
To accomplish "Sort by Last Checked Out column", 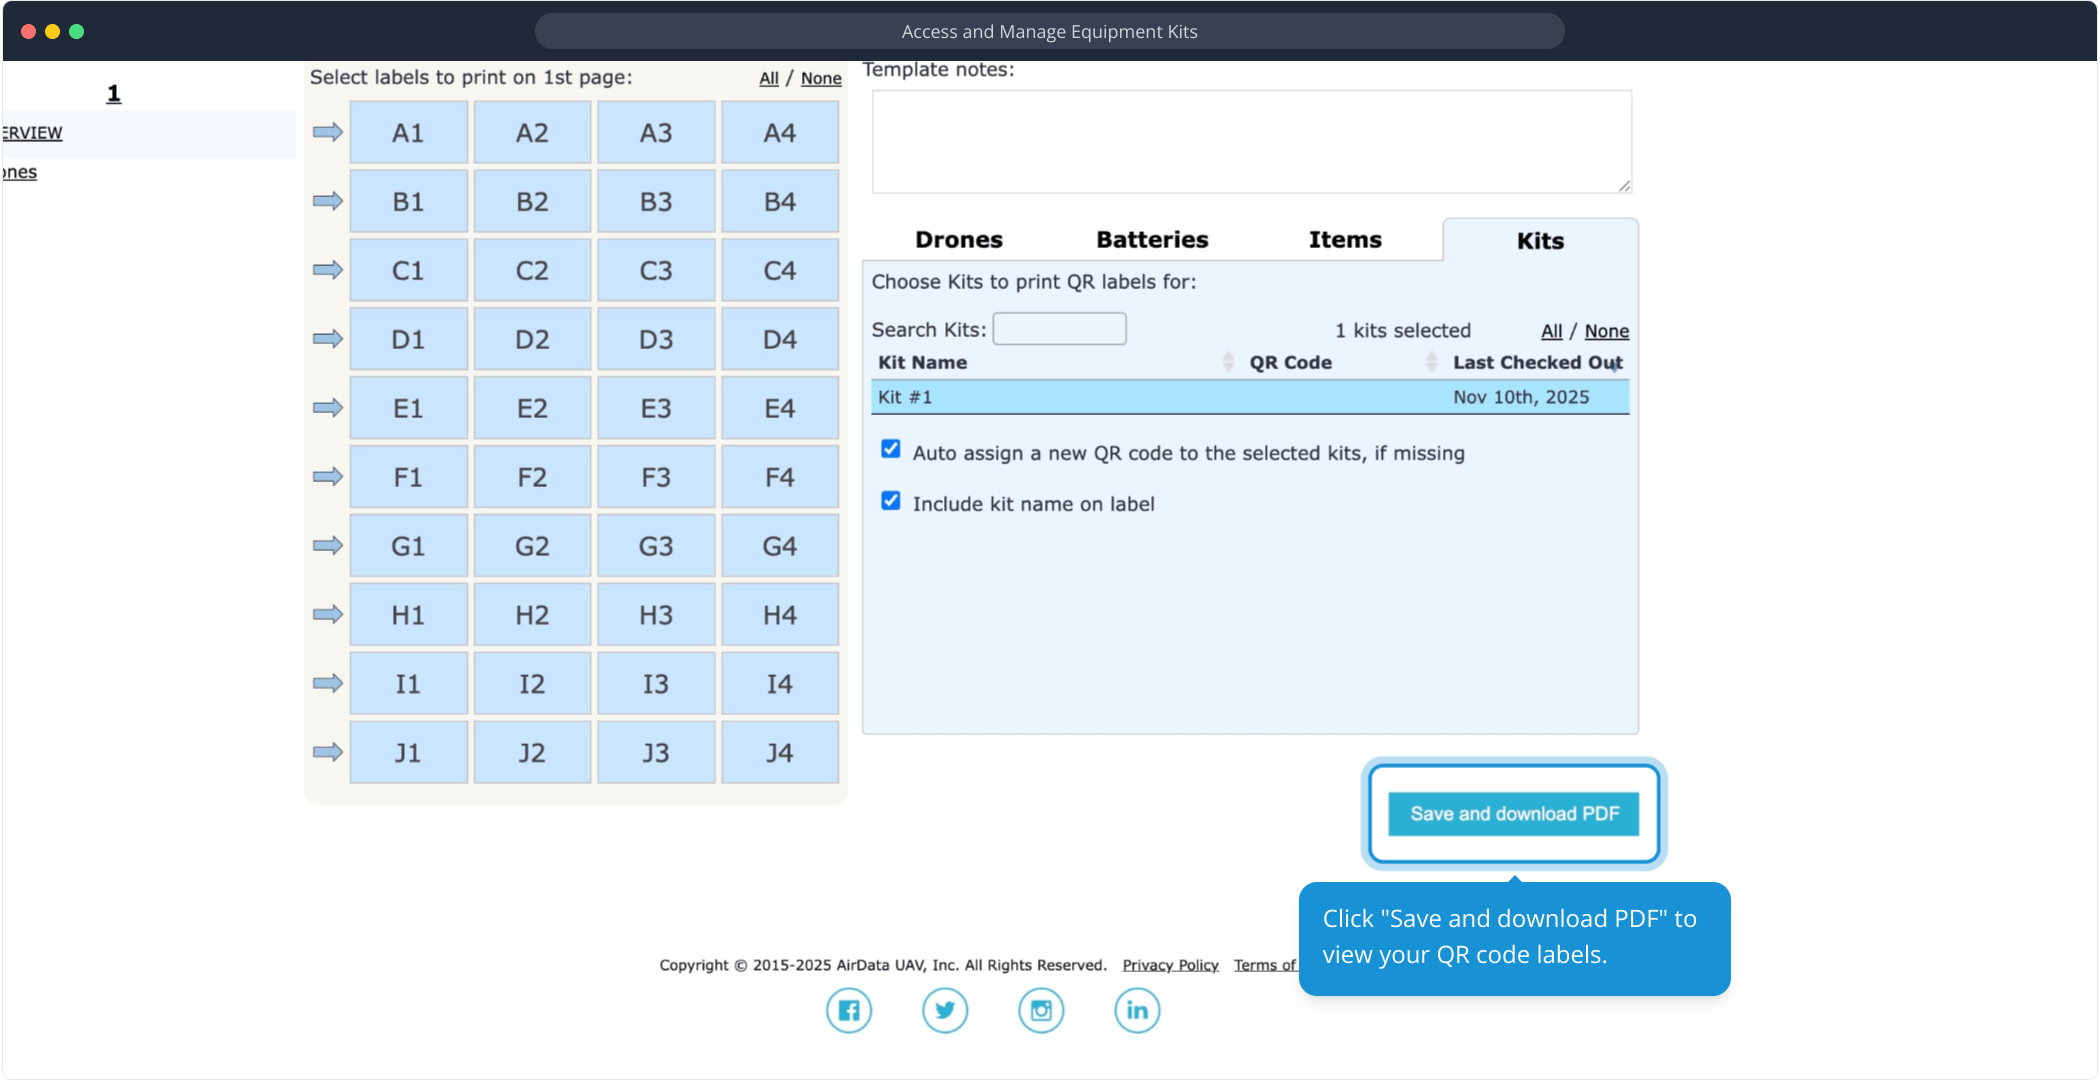I will (x=1536, y=362).
